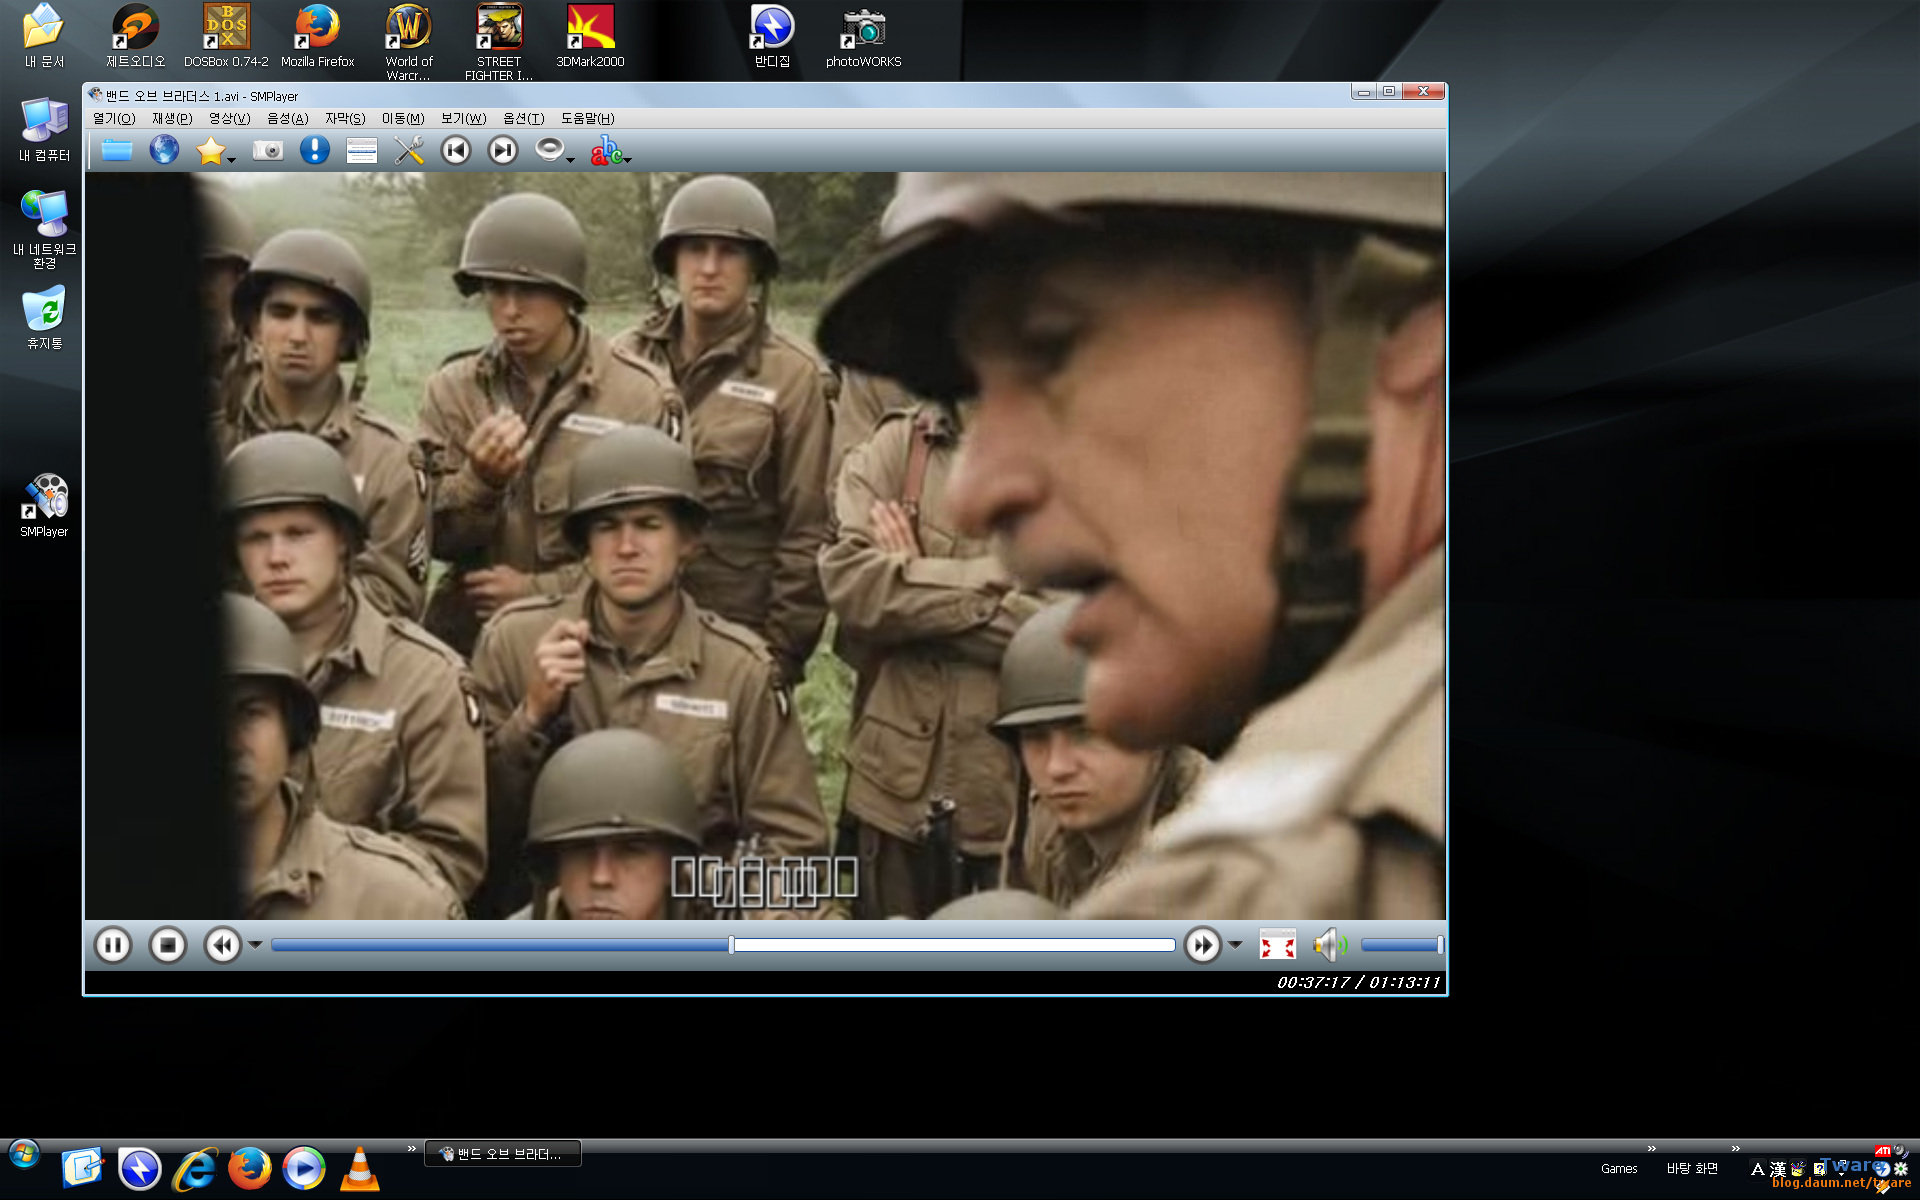Select the Mozilla Firefox desktop icon
Viewport: 1920px width, 1200px height.
click(x=317, y=36)
